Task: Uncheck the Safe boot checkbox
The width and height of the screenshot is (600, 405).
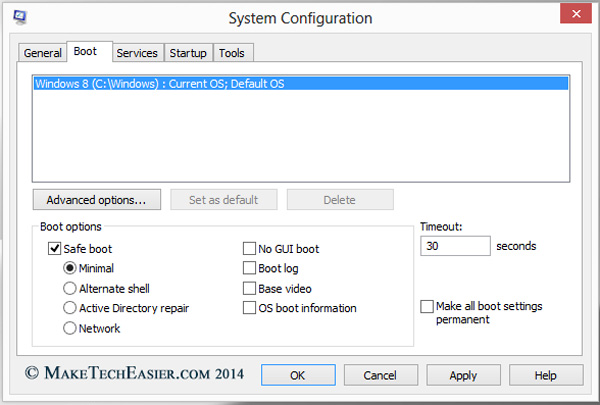Action: [54, 249]
